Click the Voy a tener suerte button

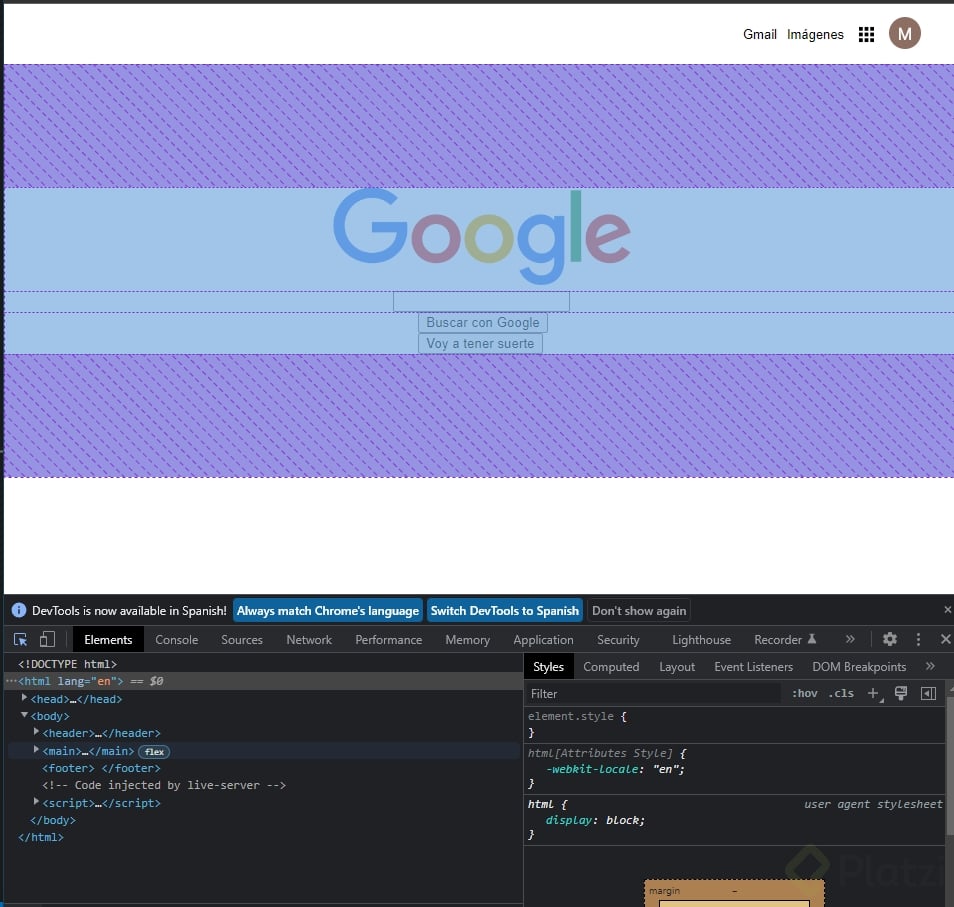click(480, 343)
